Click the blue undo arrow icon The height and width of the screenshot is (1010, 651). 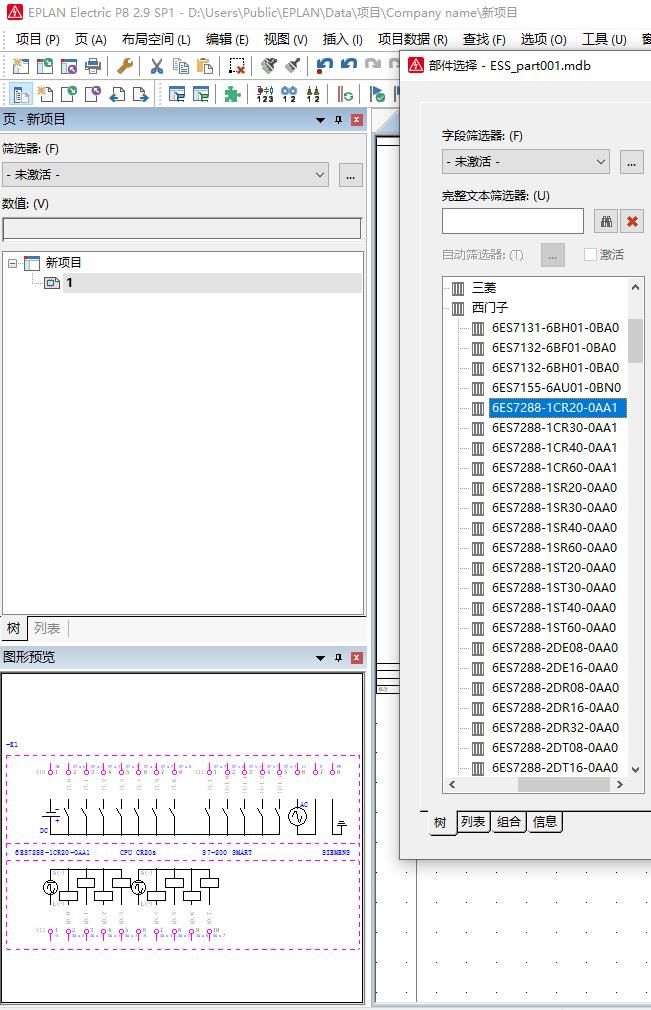(349, 66)
